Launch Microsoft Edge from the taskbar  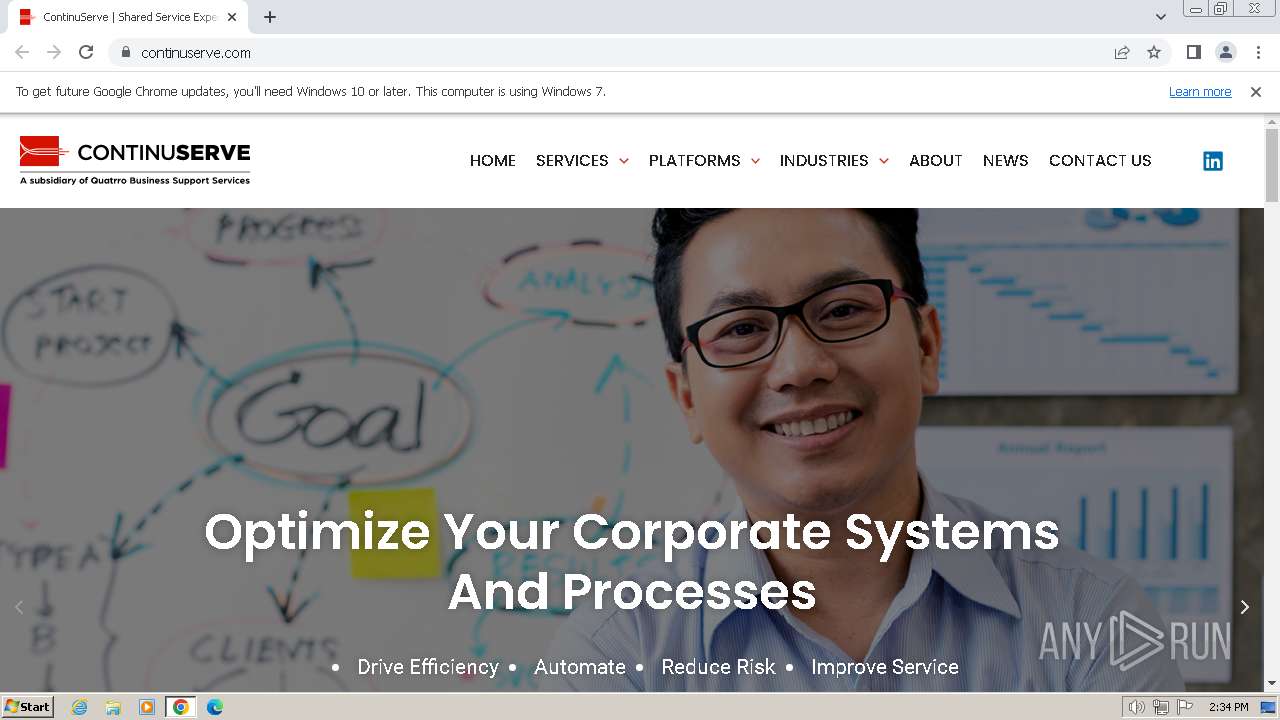pyautogui.click(x=215, y=707)
